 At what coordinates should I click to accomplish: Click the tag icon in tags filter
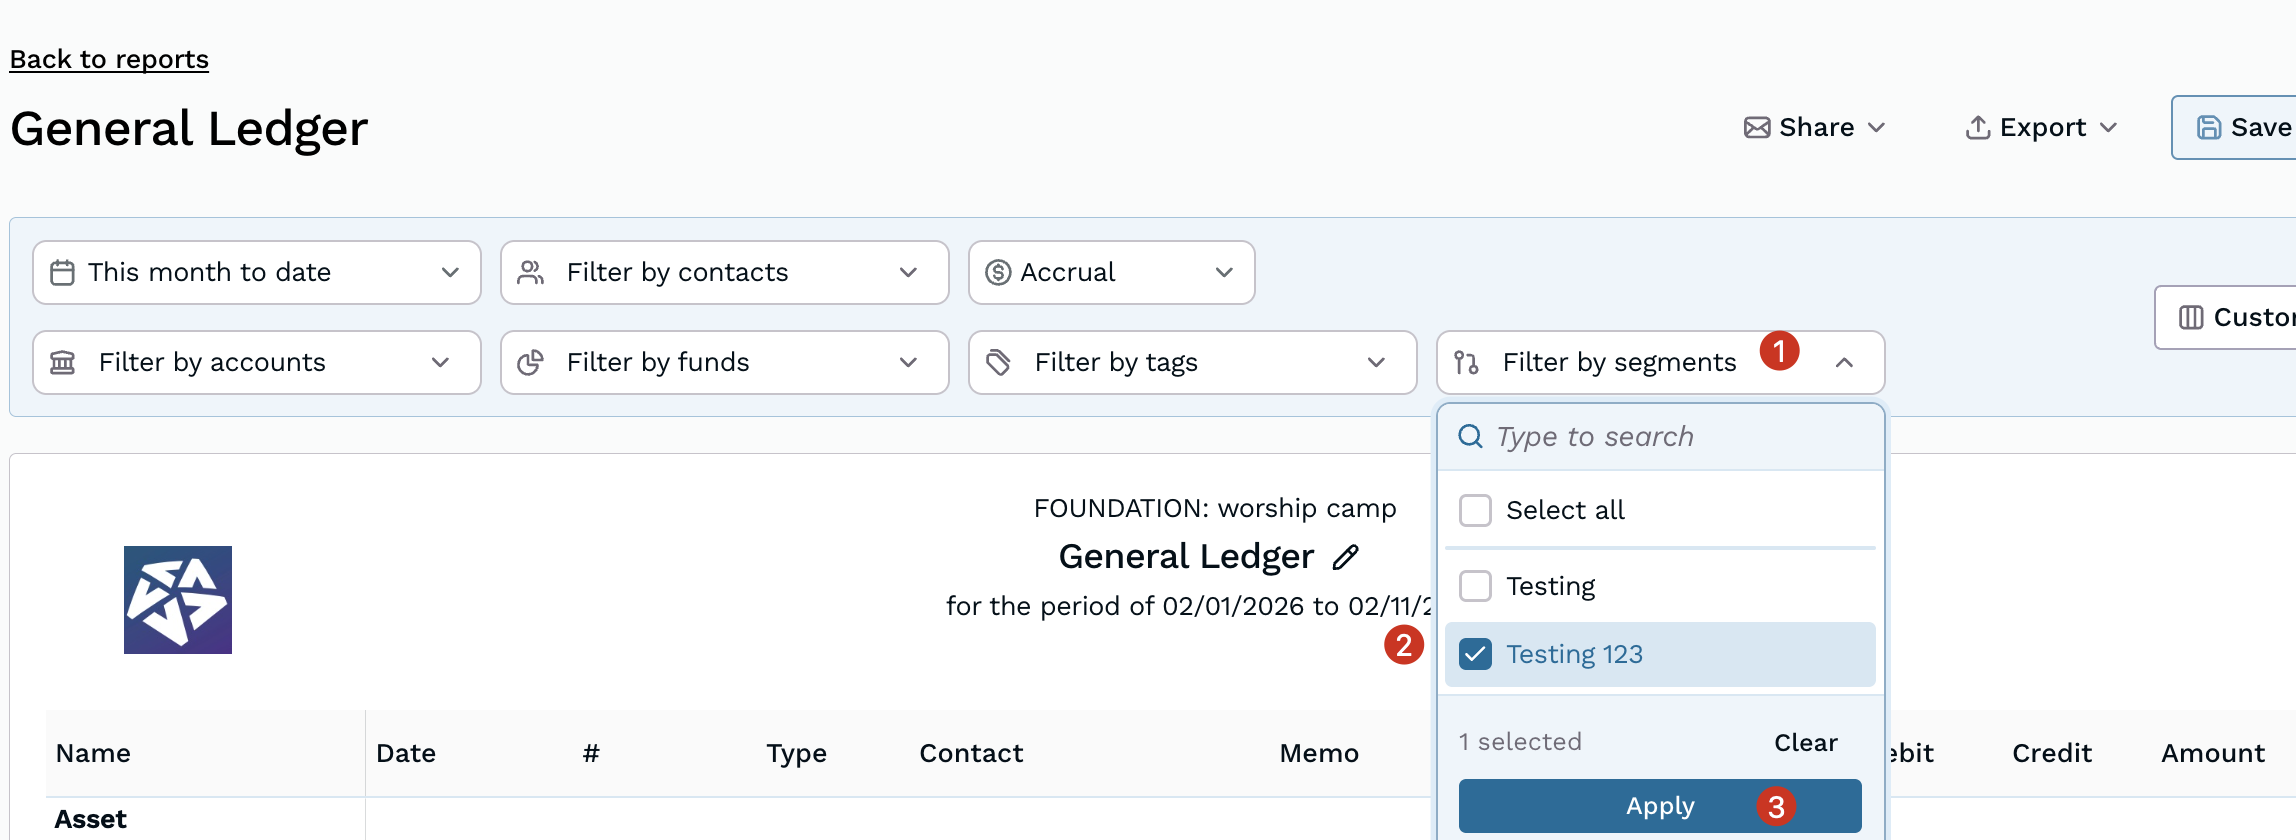[998, 363]
